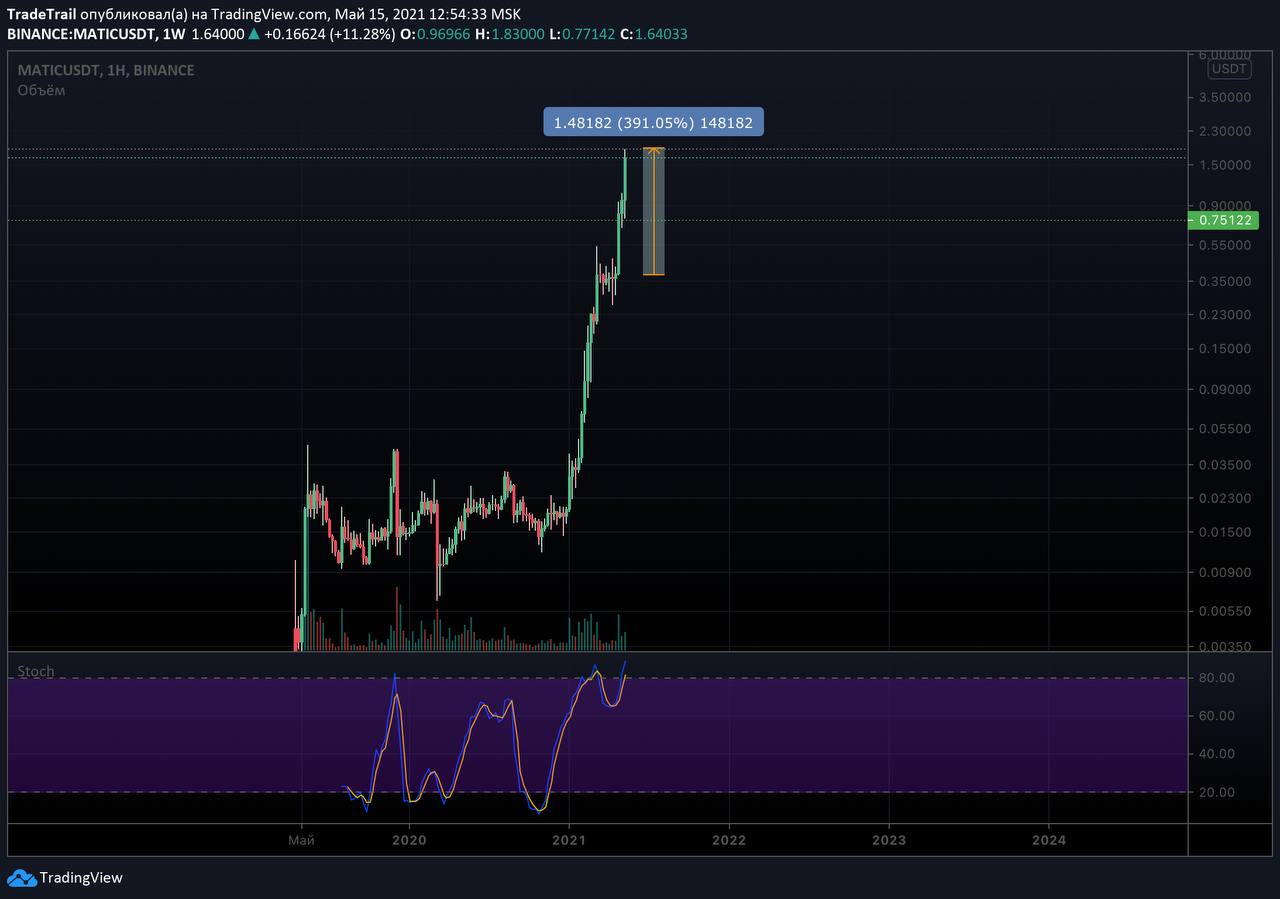Click the 2023 label on time axis
The height and width of the screenshot is (899, 1280).
[889, 840]
